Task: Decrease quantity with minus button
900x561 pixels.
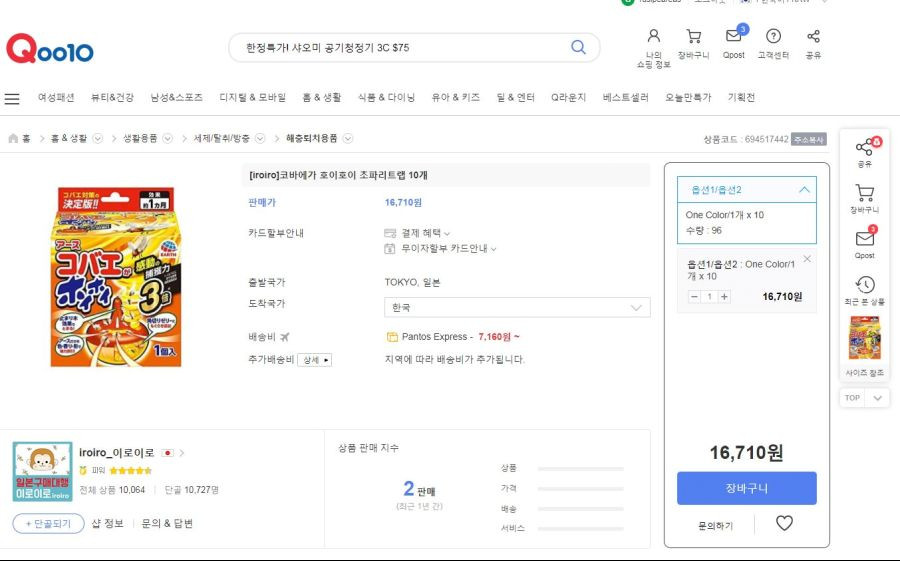Action: [695, 297]
